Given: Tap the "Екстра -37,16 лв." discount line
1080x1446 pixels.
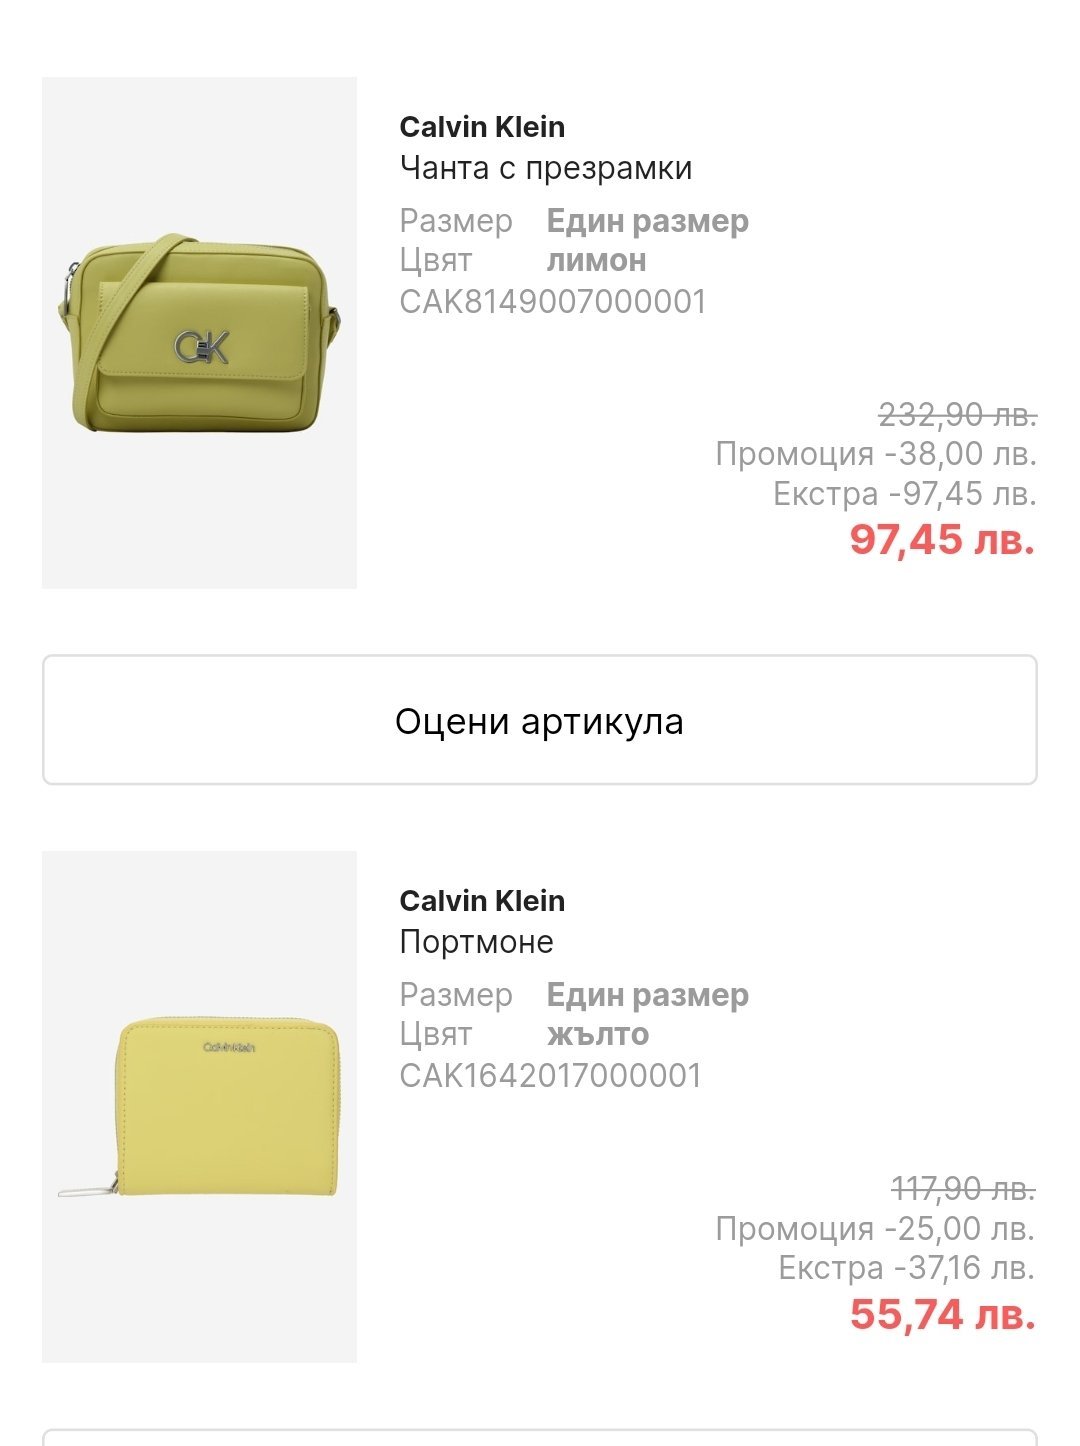Looking at the screenshot, I should (x=907, y=1269).
